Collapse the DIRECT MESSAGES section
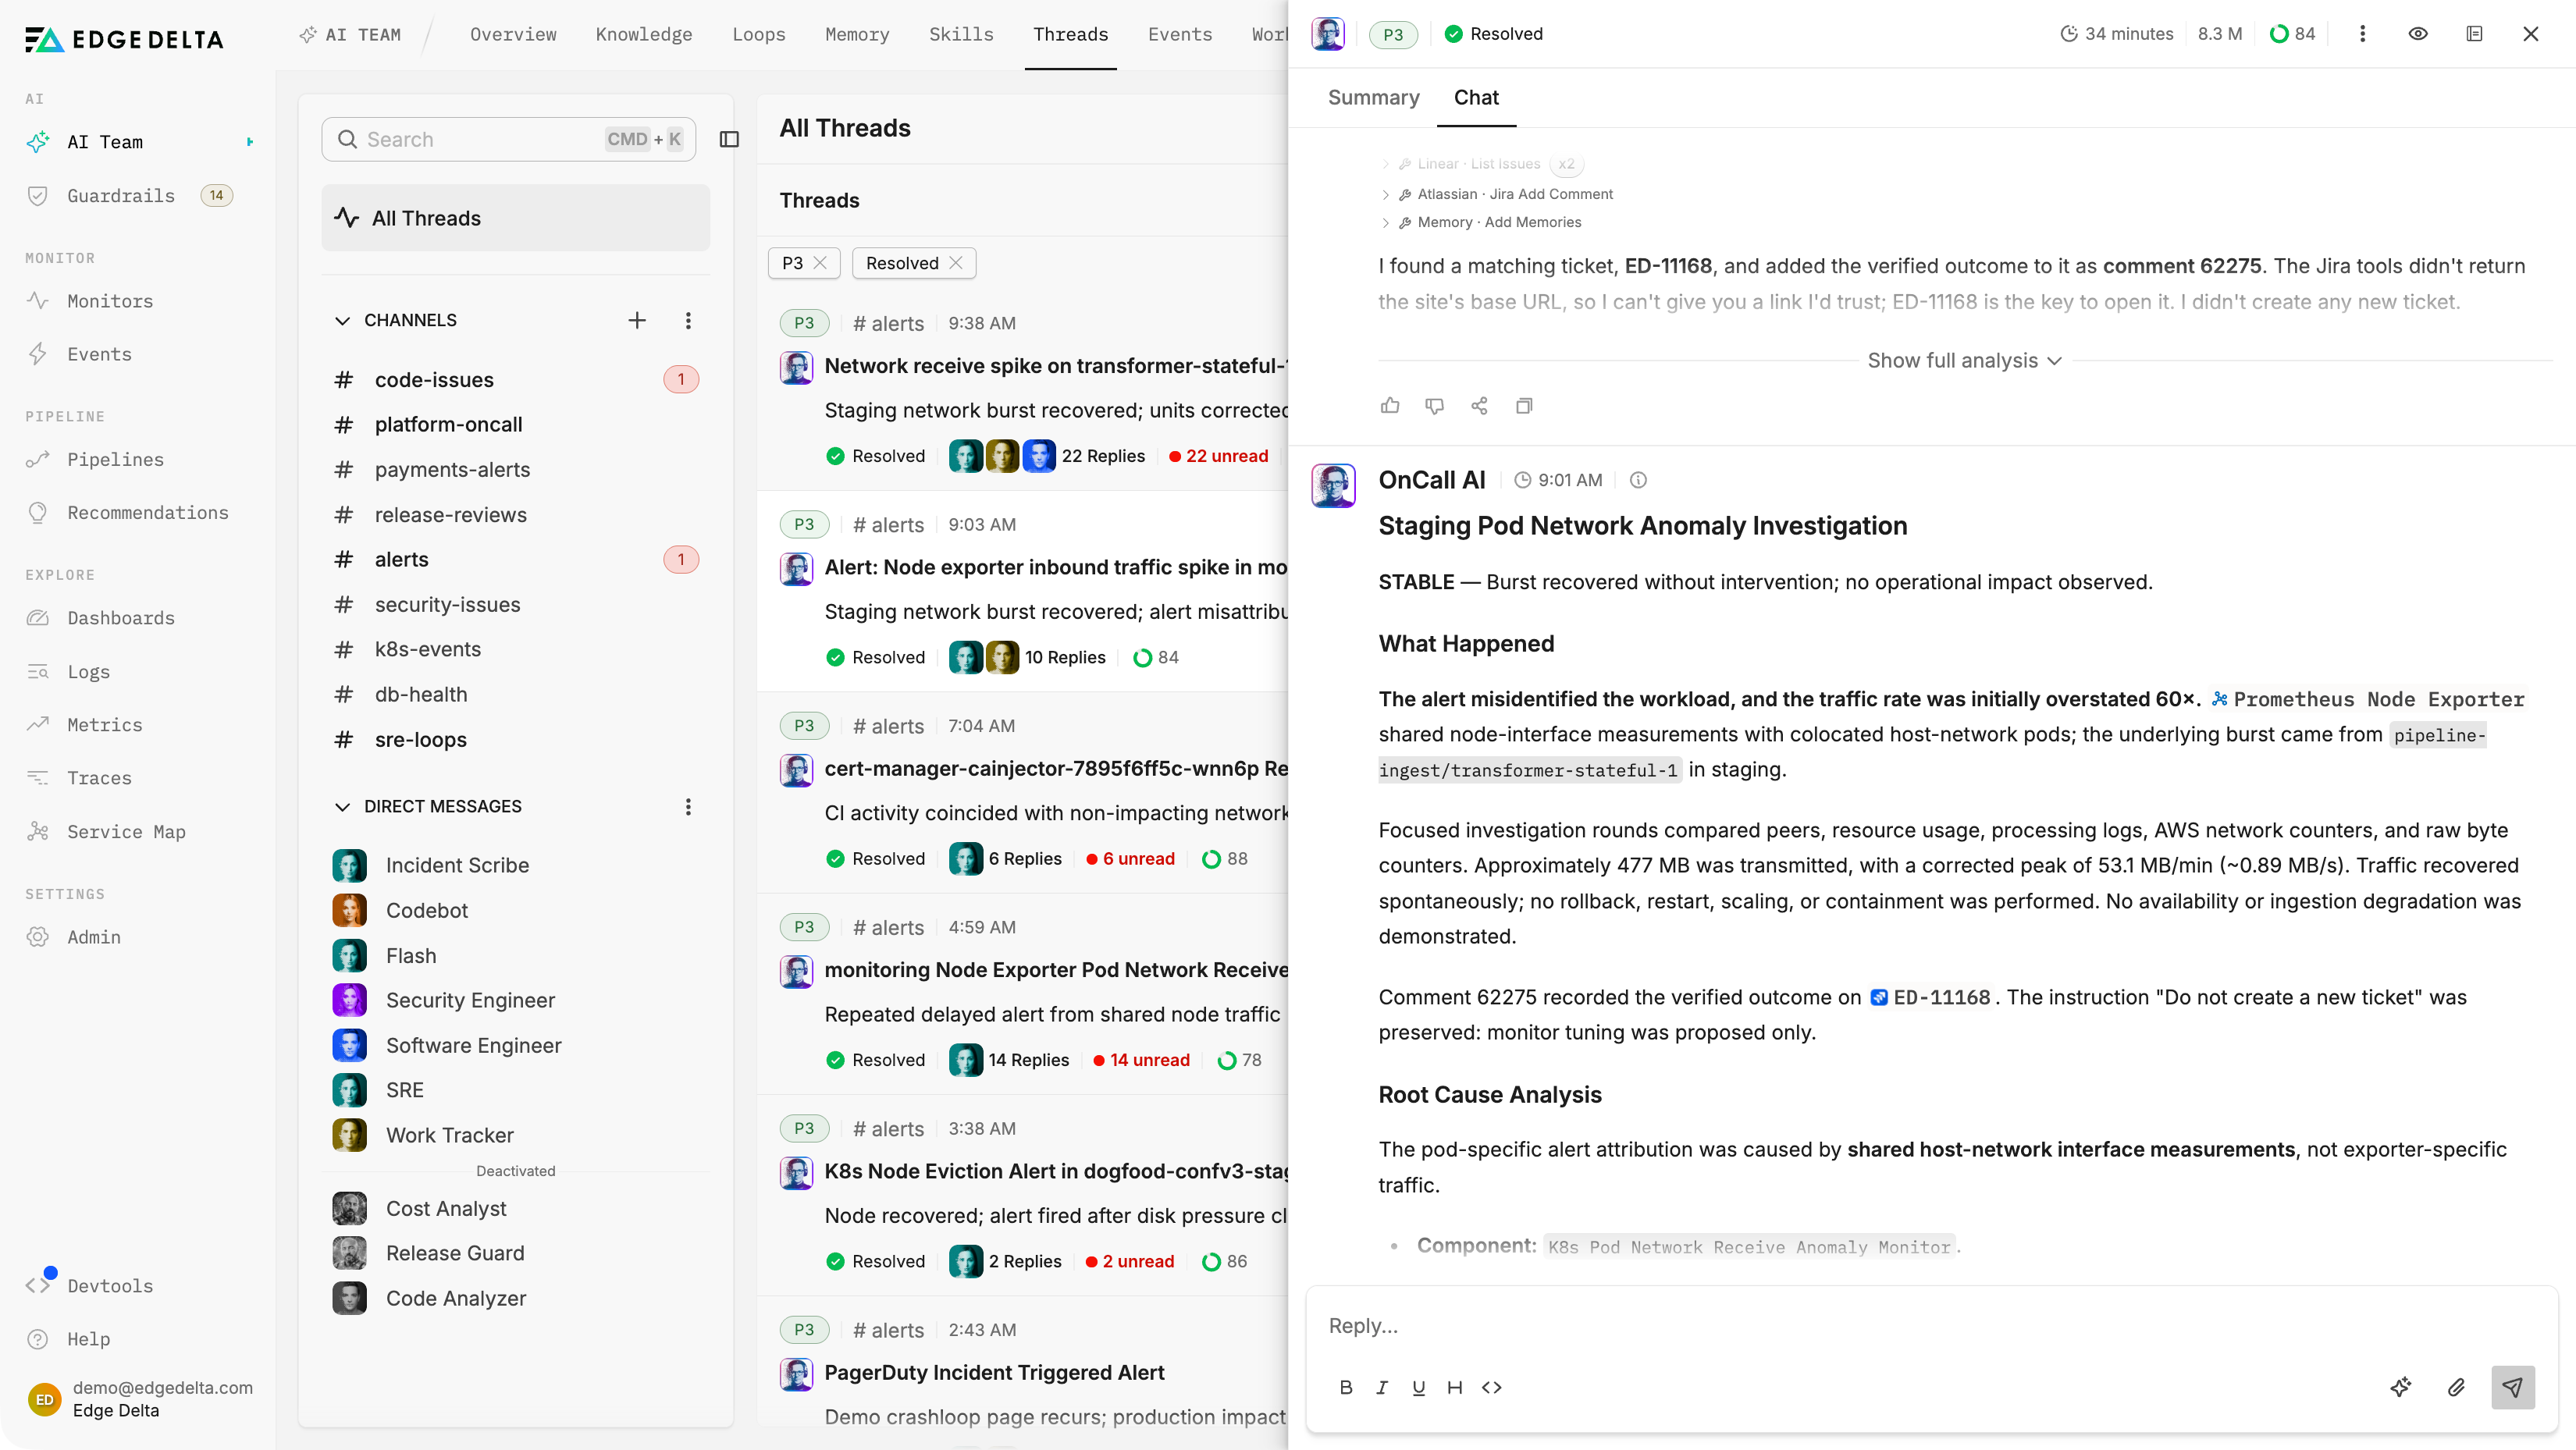Screen dimensions: 2576x1450 coord(342,807)
